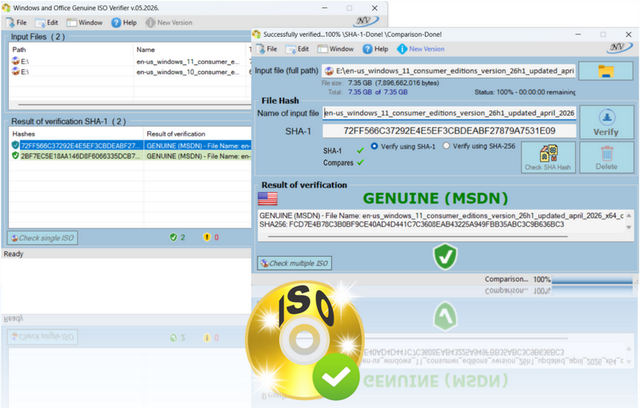Click the File menu icon in front window
The height and width of the screenshot is (408, 640).
pos(261,49)
